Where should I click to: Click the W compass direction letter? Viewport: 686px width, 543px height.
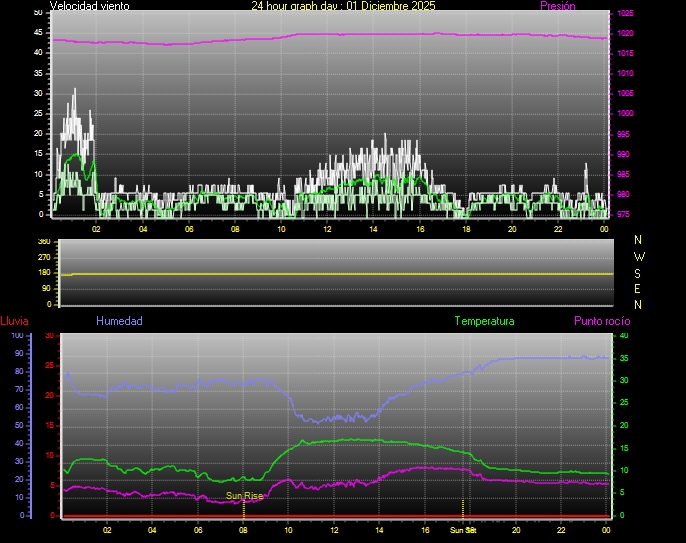(x=639, y=256)
